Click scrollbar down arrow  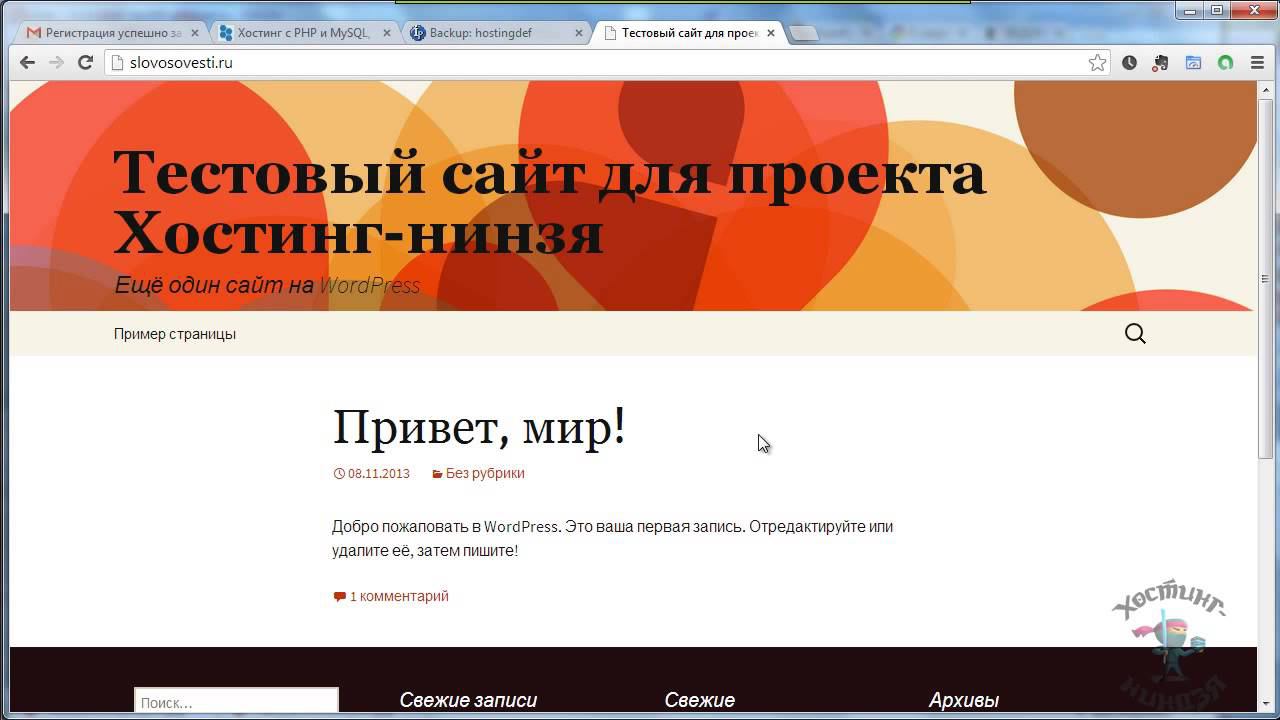pos(1264,704)
